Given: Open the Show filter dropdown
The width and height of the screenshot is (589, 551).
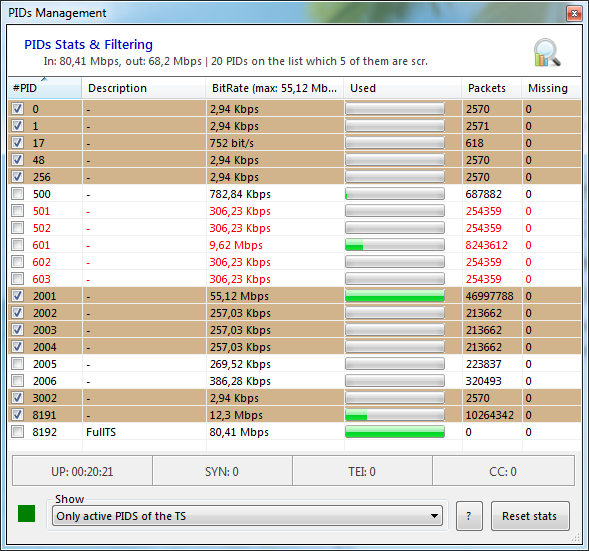Looking at the screenshot, I should click(x=247, y=516).
